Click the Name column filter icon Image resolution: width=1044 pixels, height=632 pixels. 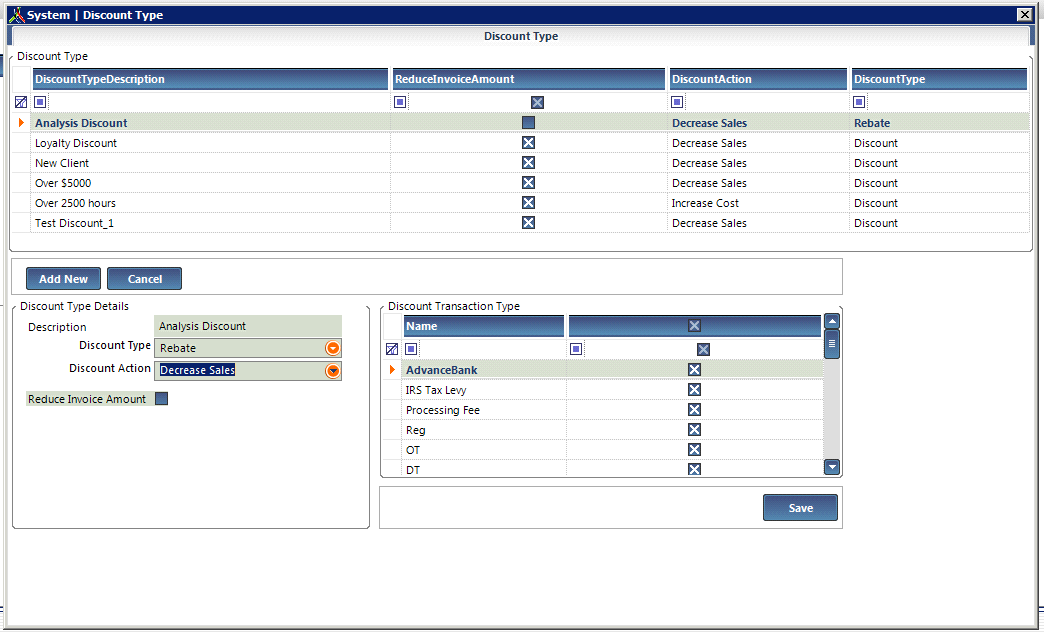click(x=411, y=349)
